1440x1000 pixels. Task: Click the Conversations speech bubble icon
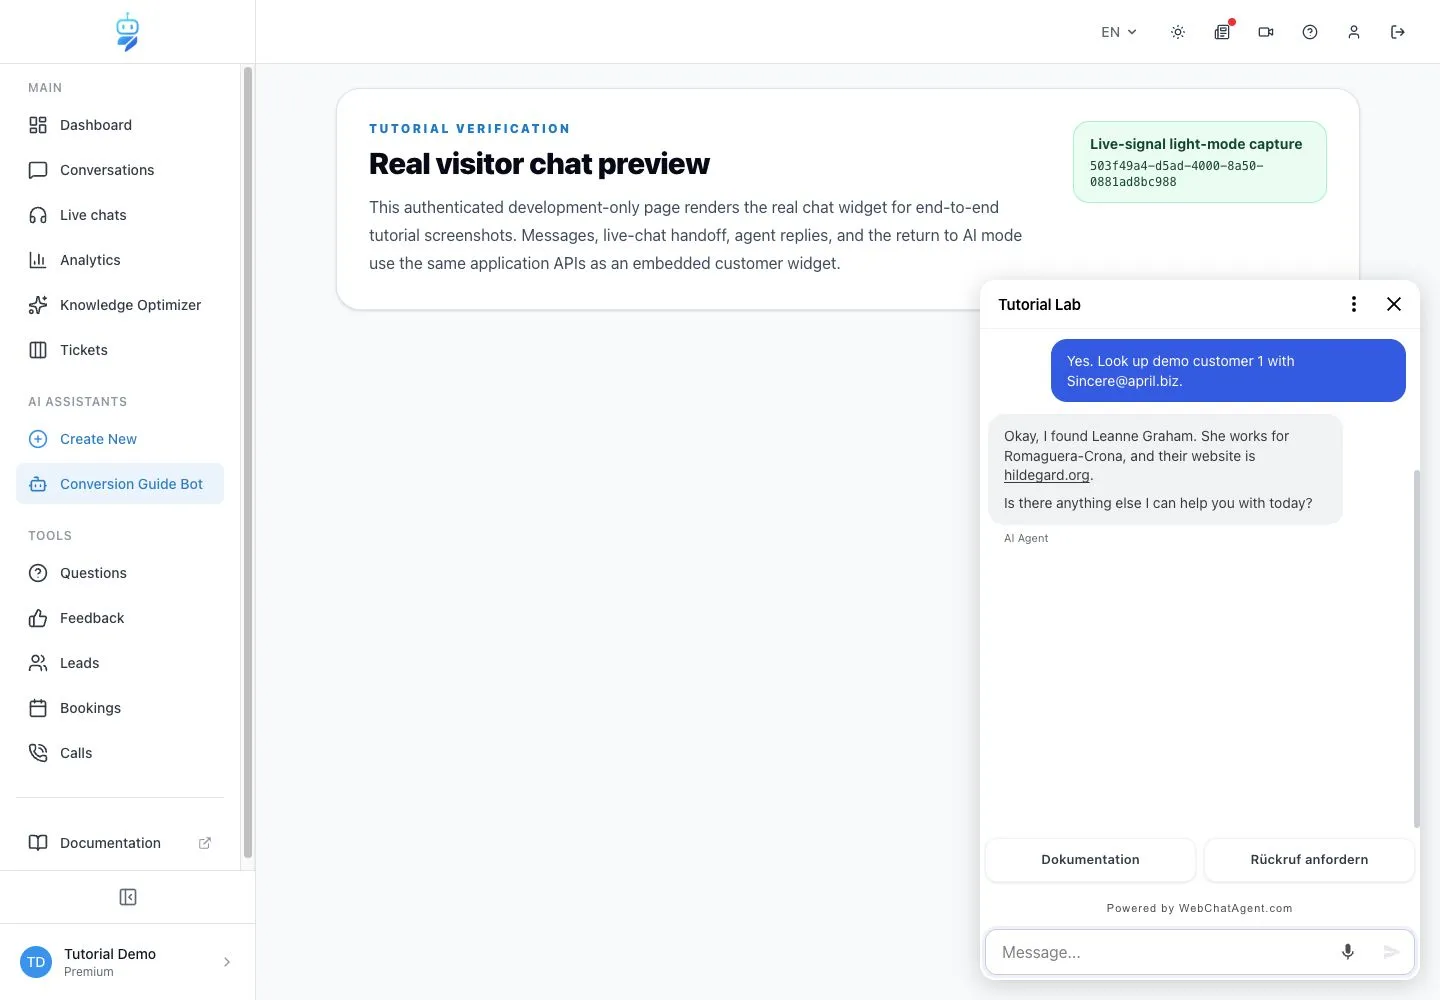(38, 170)
